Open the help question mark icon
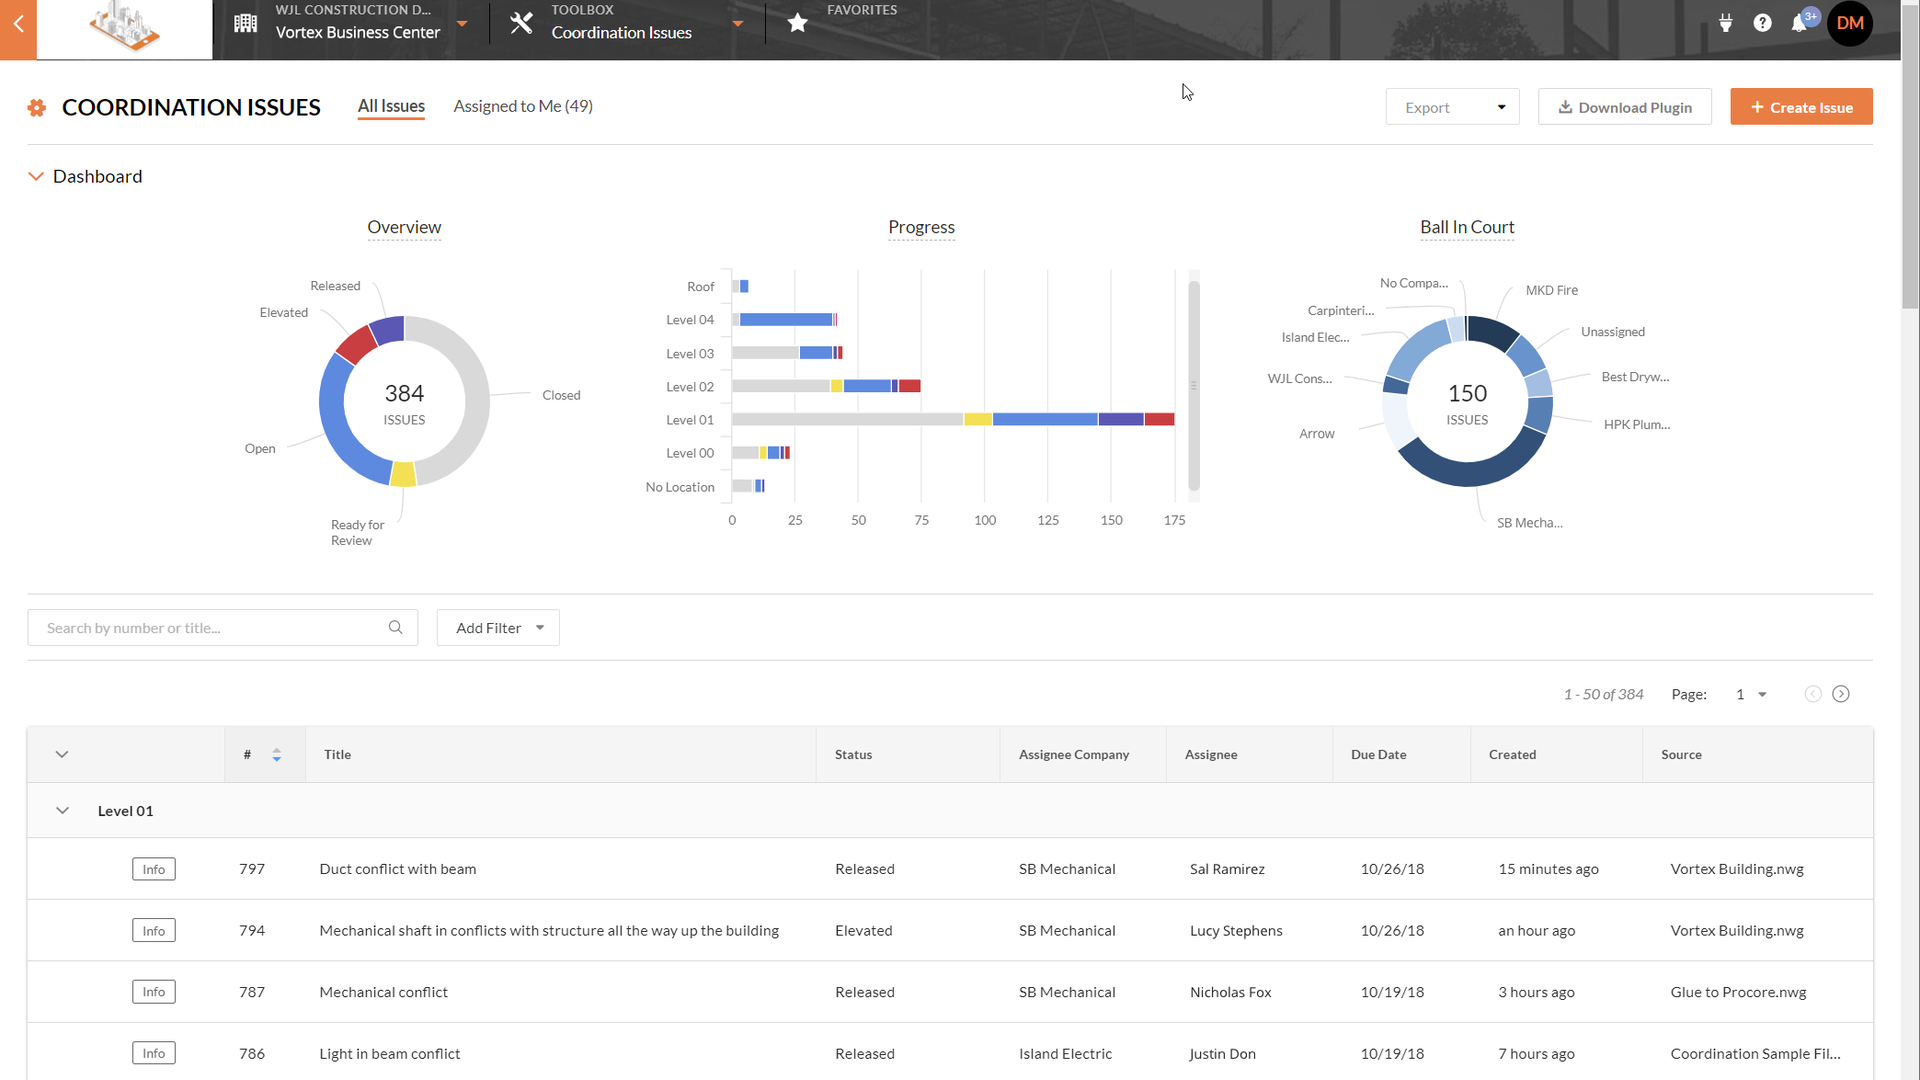 1763,22
